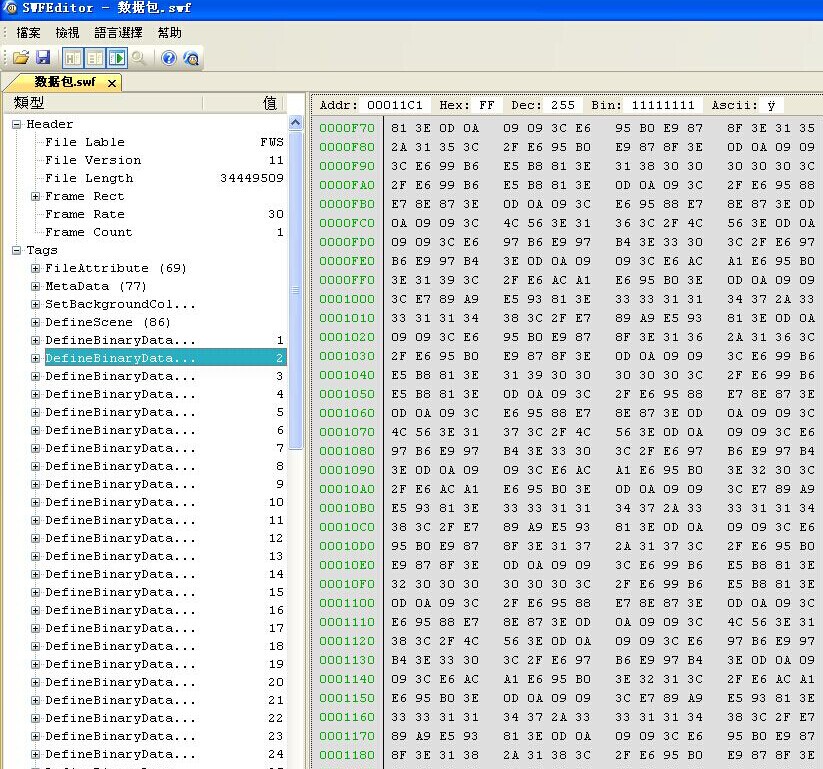Select the Frame Count row
The height and width of the screenshot is (769, 823).
click(x=164, y=232)
